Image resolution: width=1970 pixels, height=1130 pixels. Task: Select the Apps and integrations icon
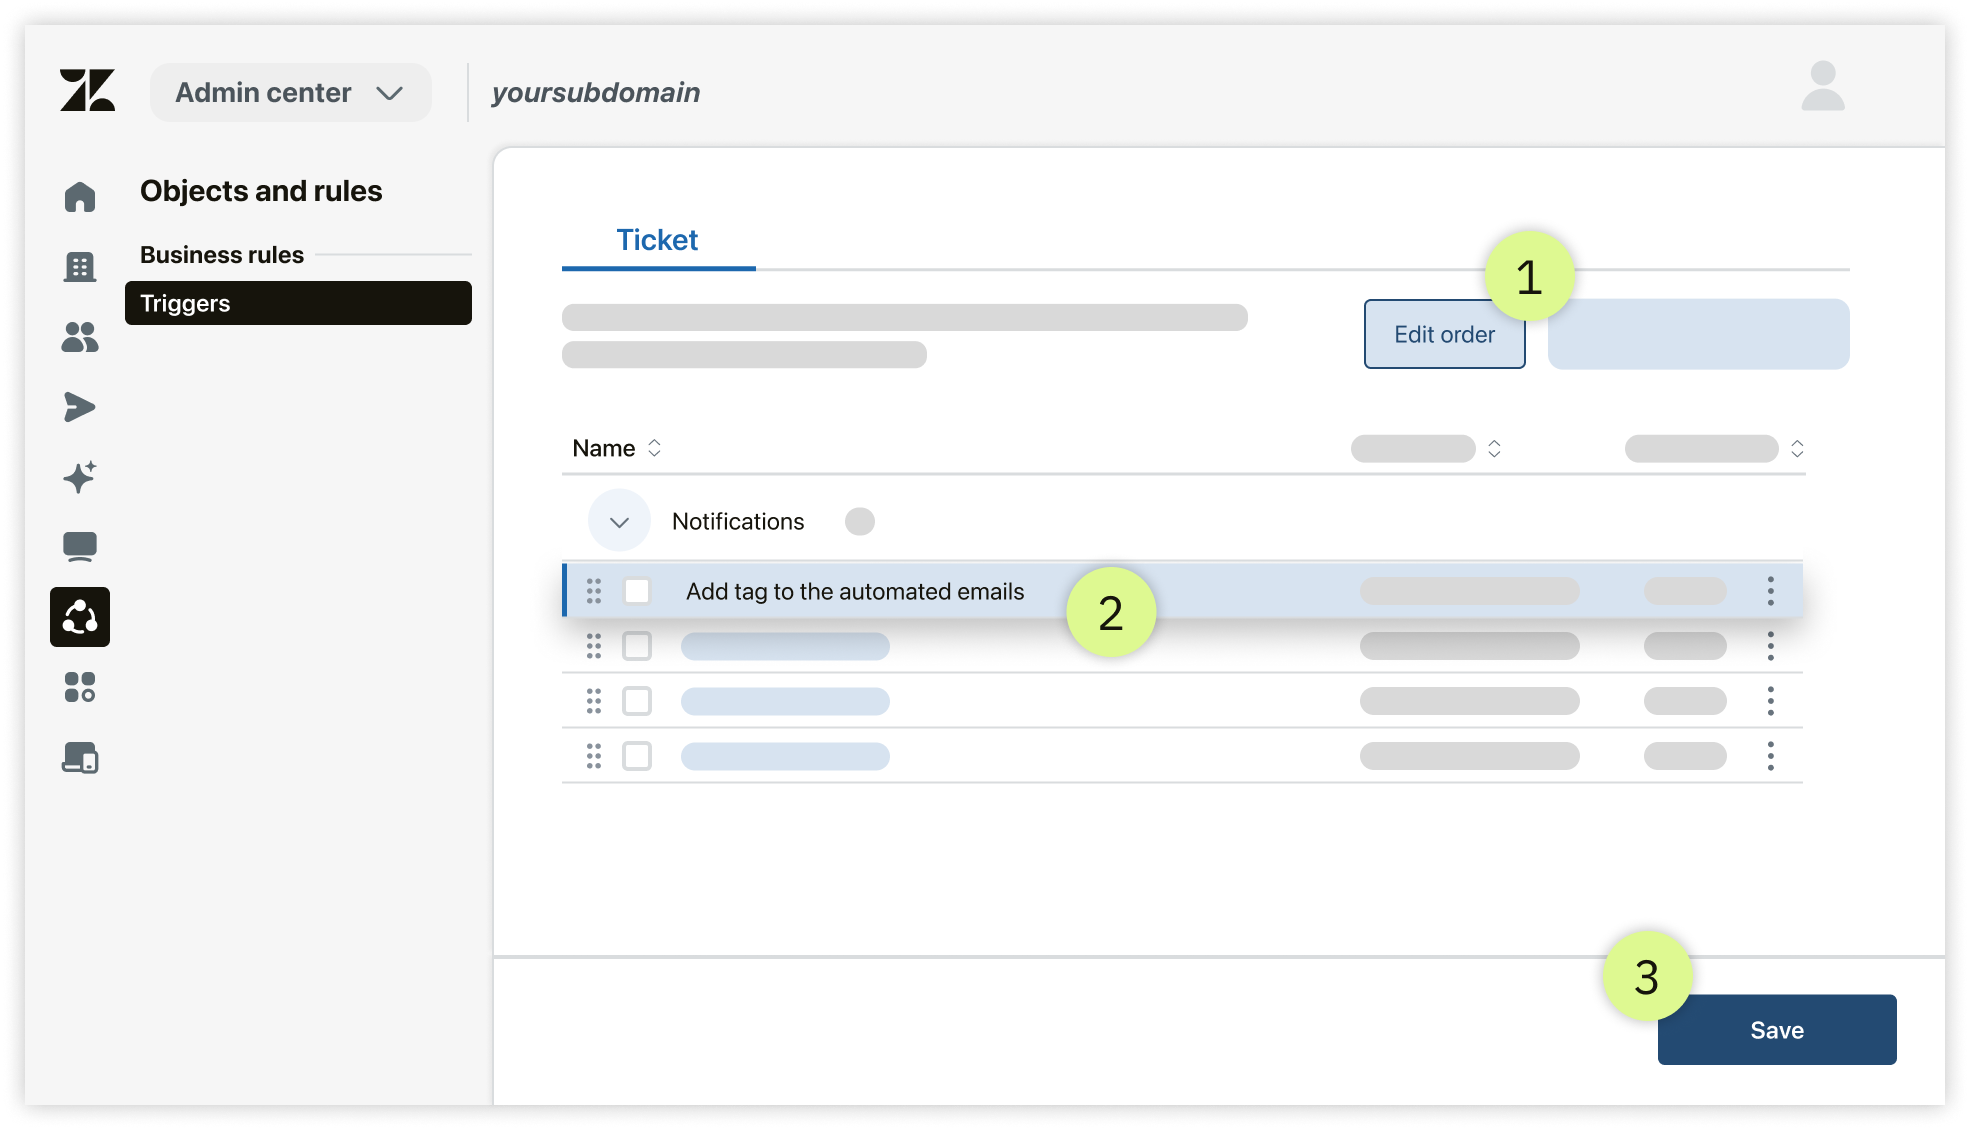(x=80, y=687)
